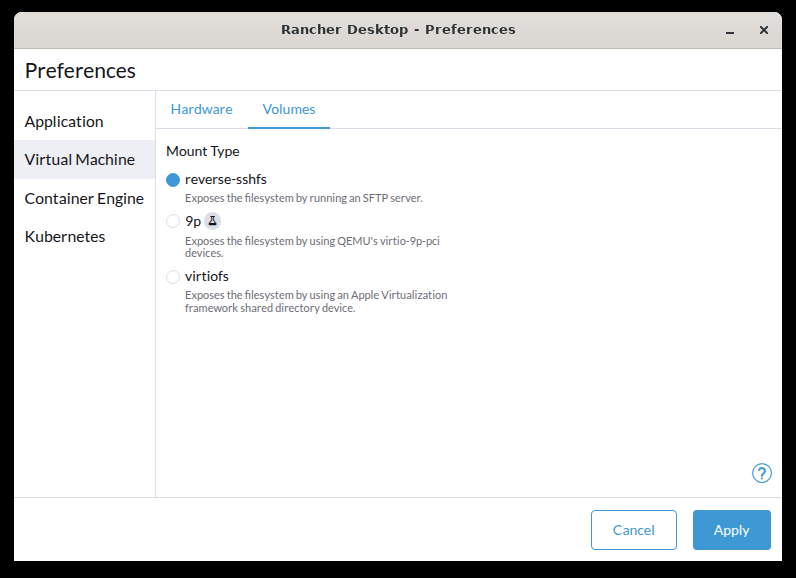Select the reverse-sshfs mount type
Image resolution: width=796 pixels, height=578 pixels.
coord(173,180)
